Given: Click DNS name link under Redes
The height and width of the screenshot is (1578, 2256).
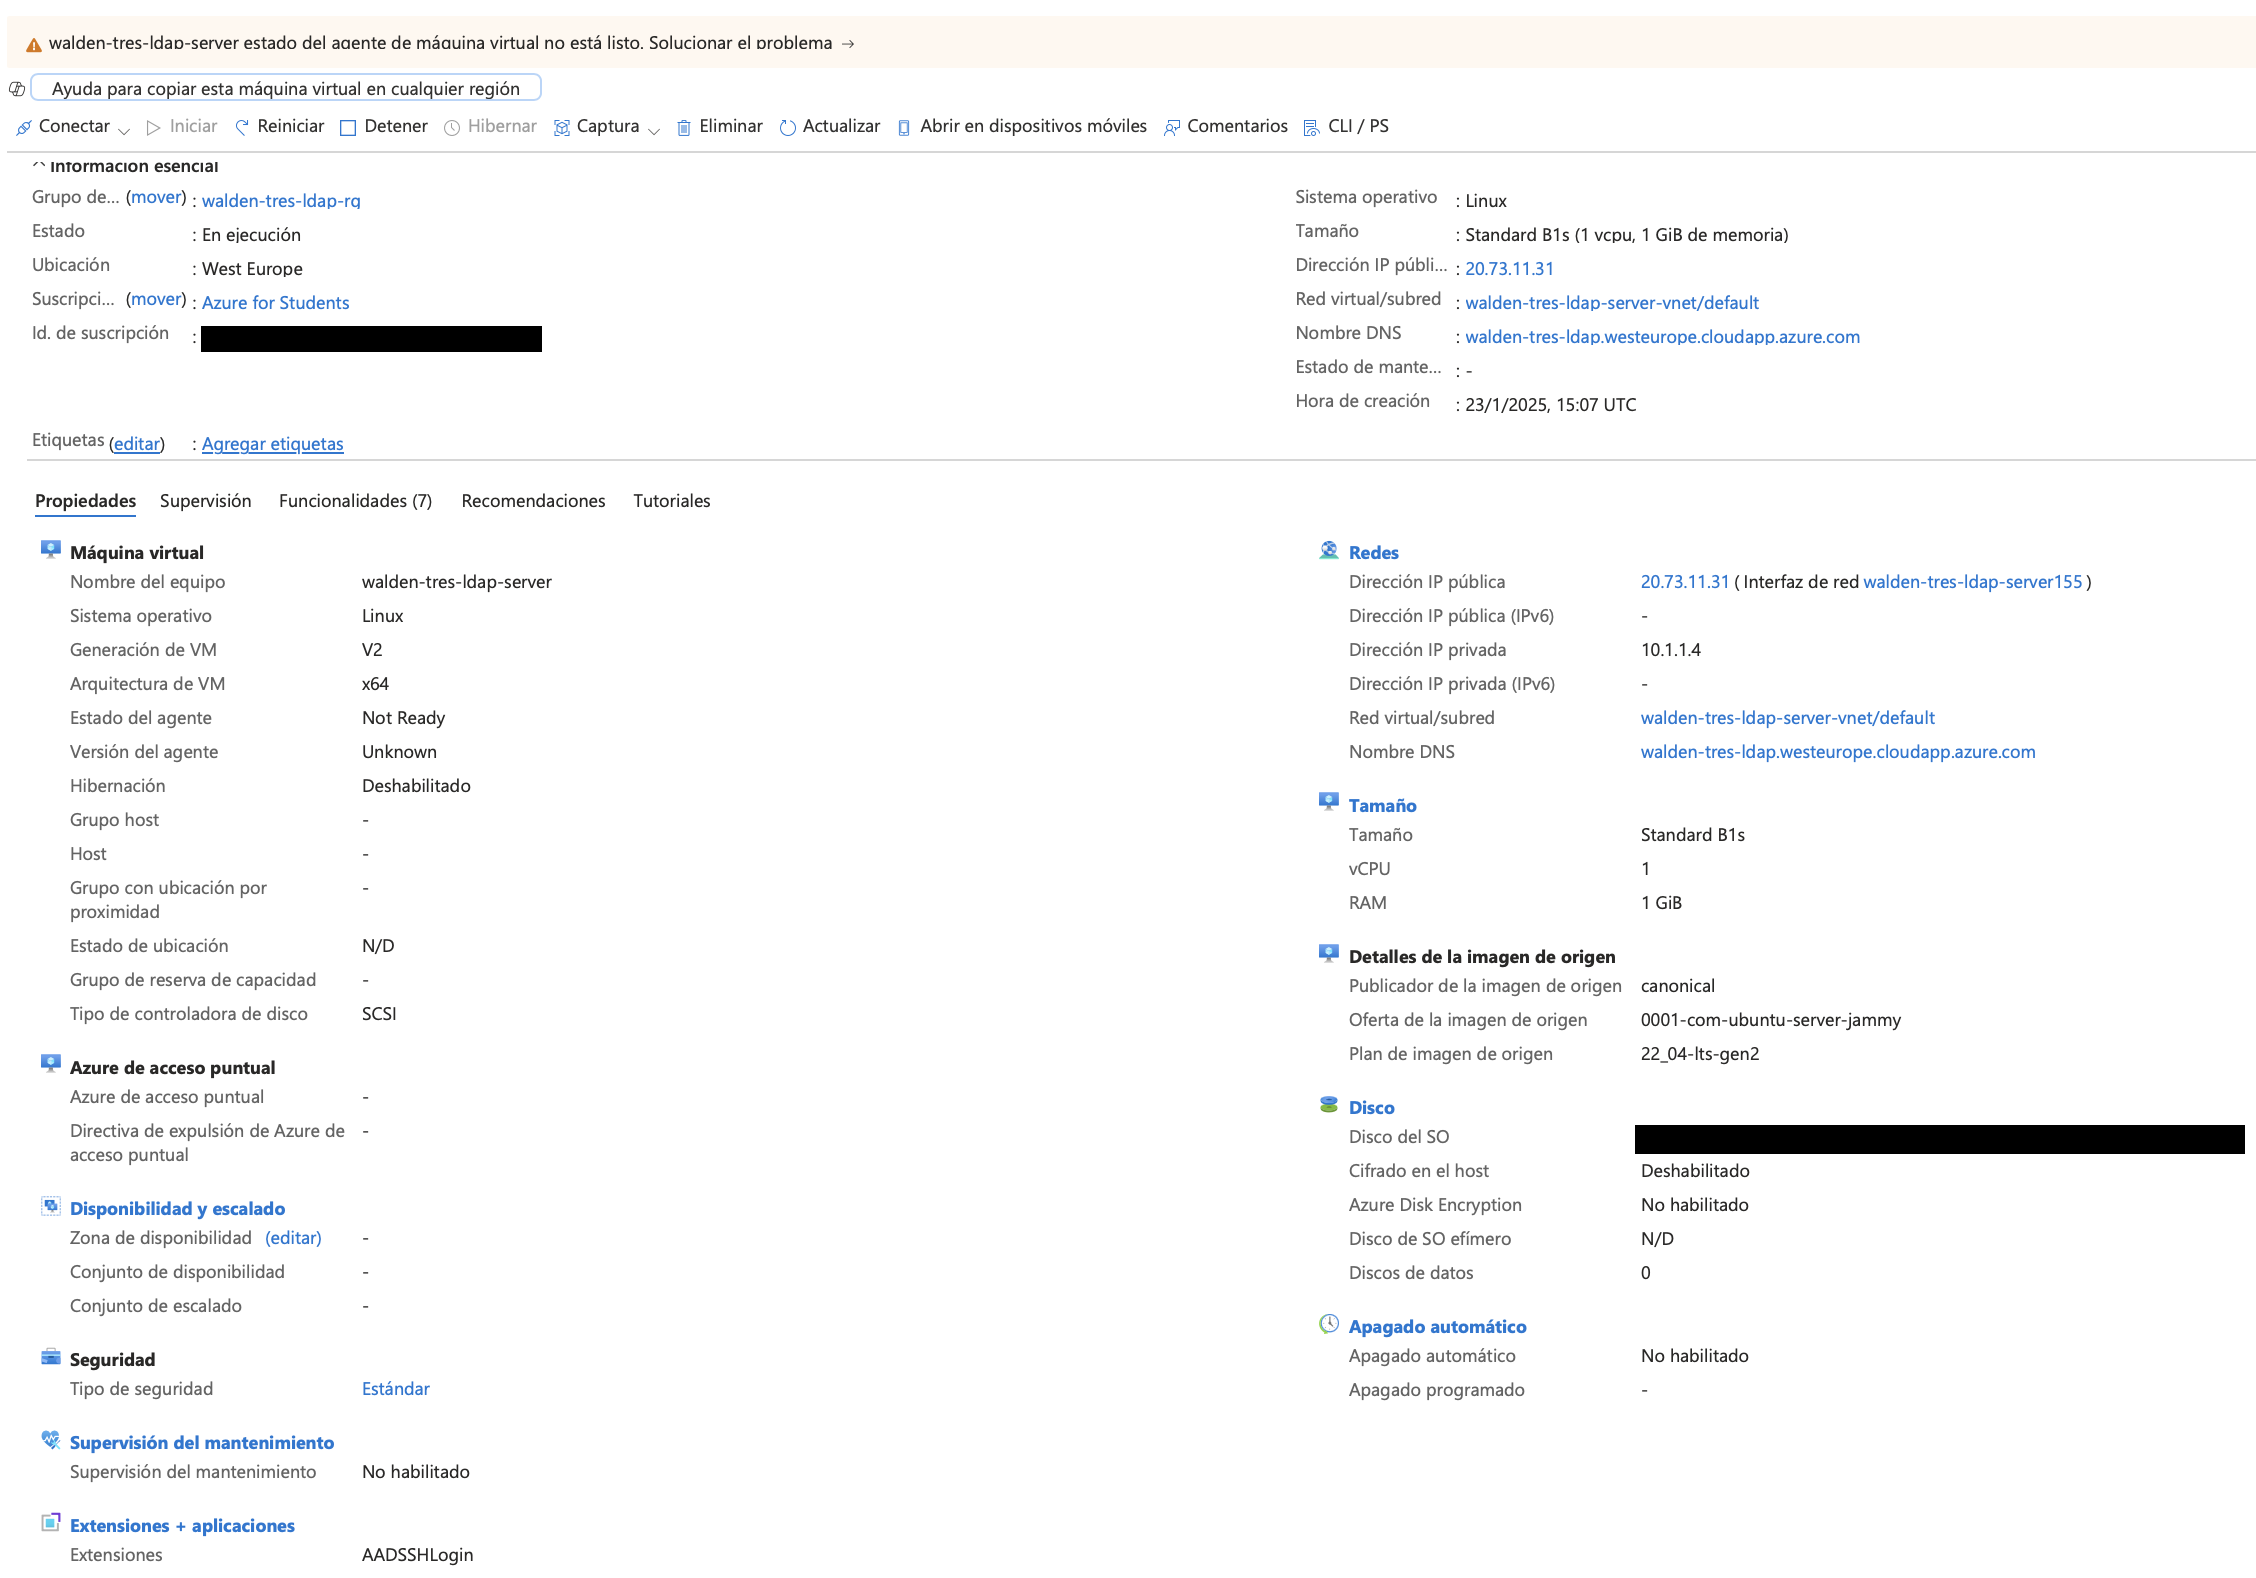Looking at the screenshot, I should click(x=1838, y=752).
